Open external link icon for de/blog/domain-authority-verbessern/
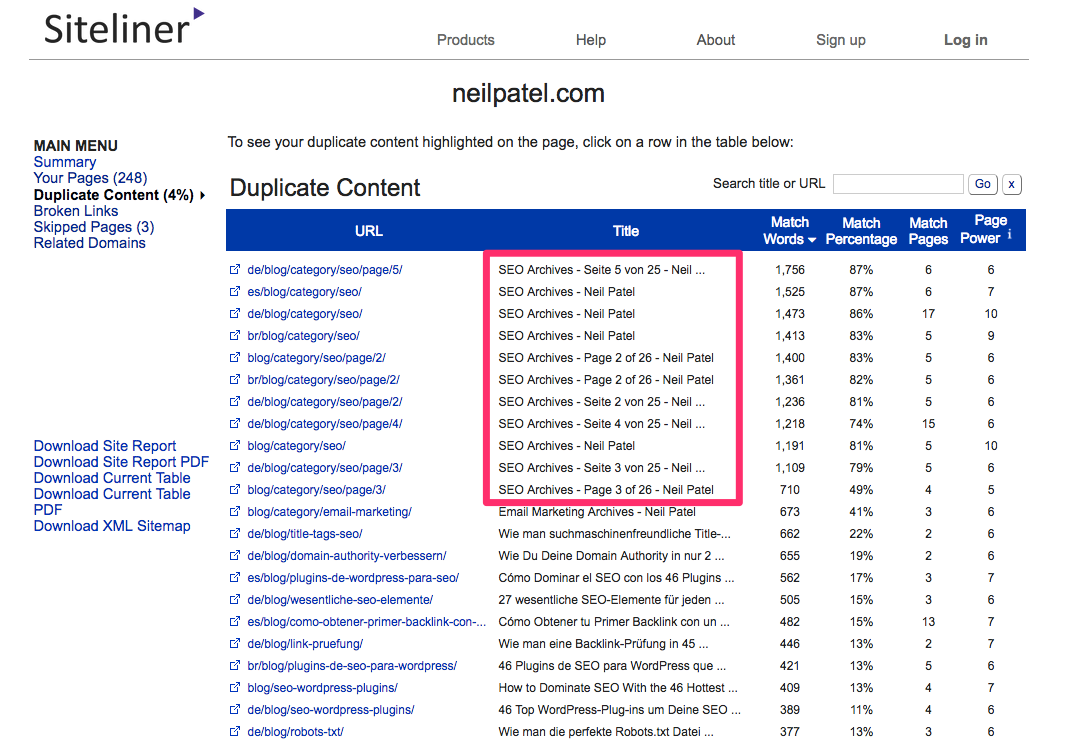This screenshot has height=740, width=1071. [x=234, y=556]
